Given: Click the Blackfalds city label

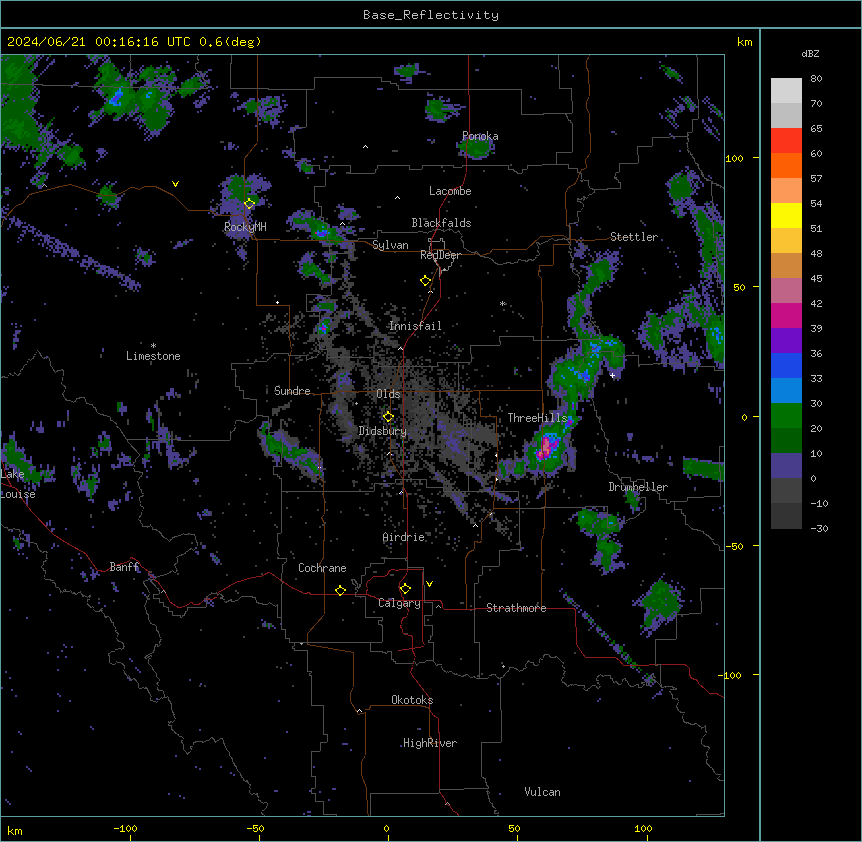Looking at the screenshot, I should (x=441, y=223).
